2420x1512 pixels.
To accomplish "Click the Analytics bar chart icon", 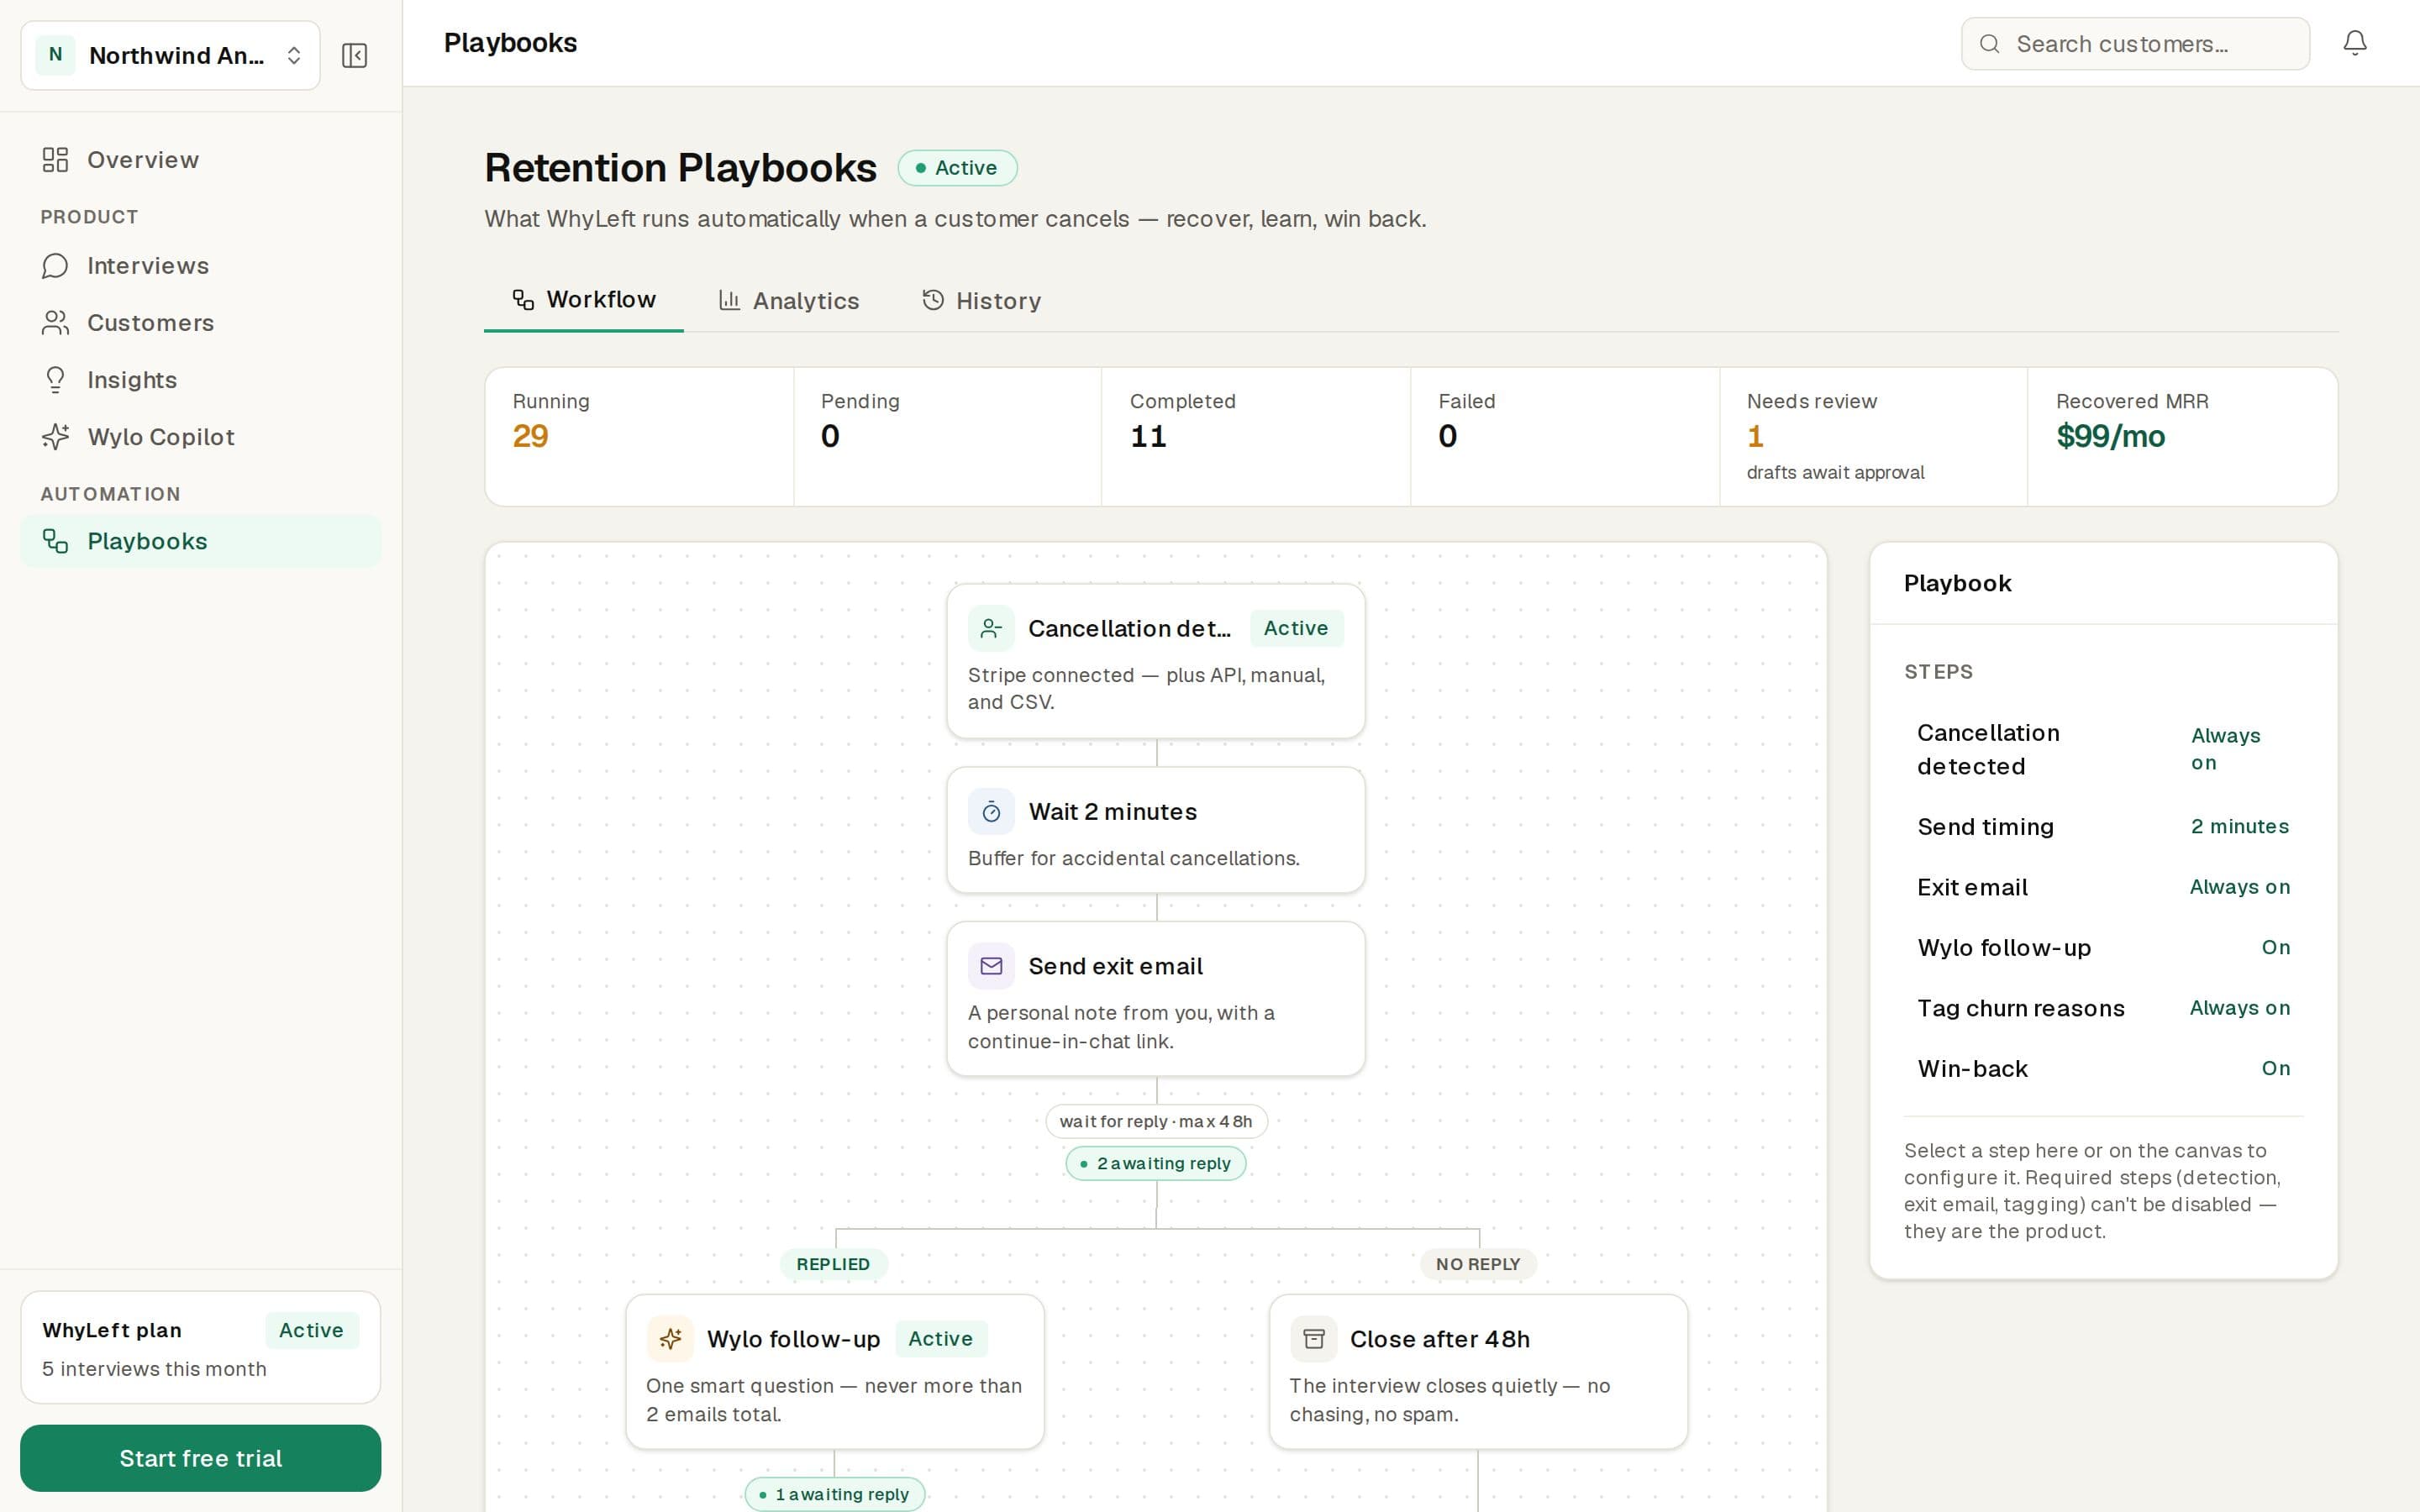I will 729,300.
